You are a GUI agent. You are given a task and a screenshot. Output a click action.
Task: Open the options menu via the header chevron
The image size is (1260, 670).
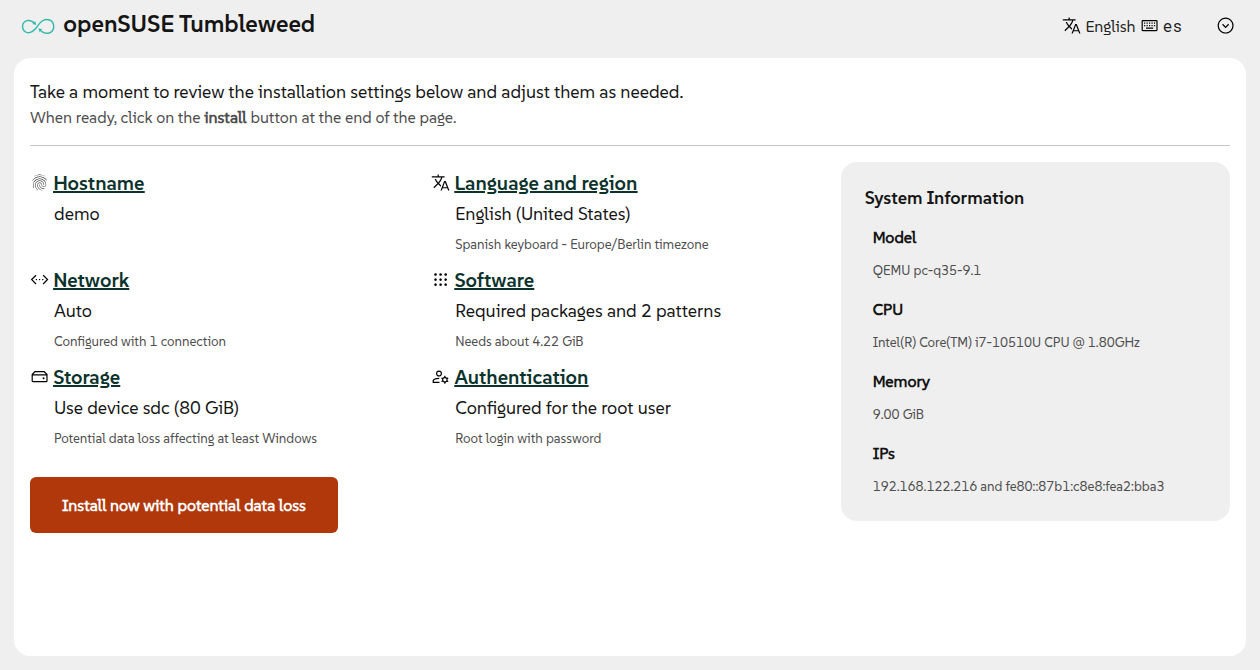pos(1226,25)
